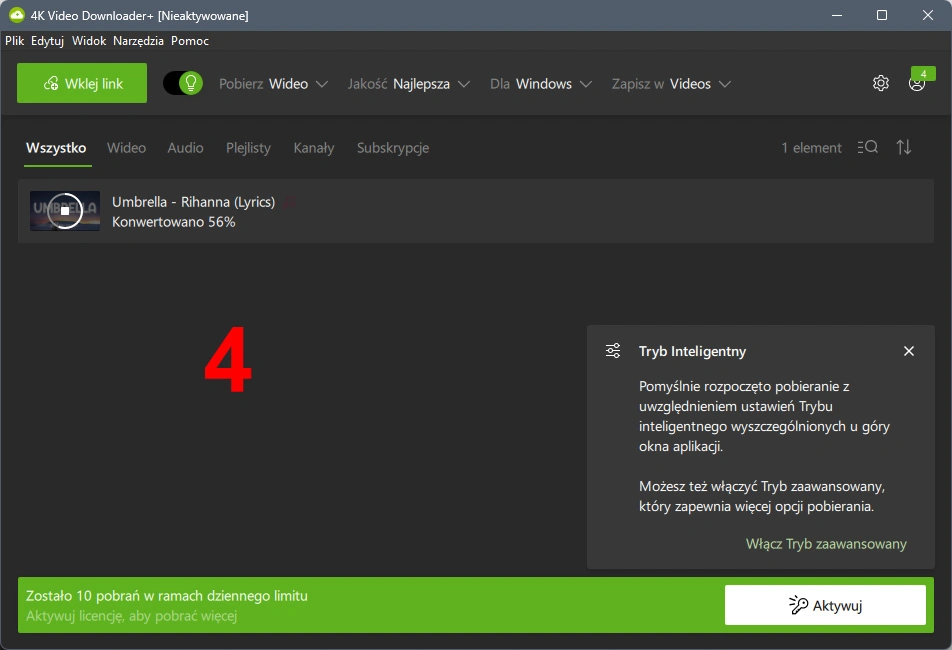This screenshot has height=650, width=952.
Task: Toggle the Smart Mode lightbulb switch
Action: tap(183, 83)
